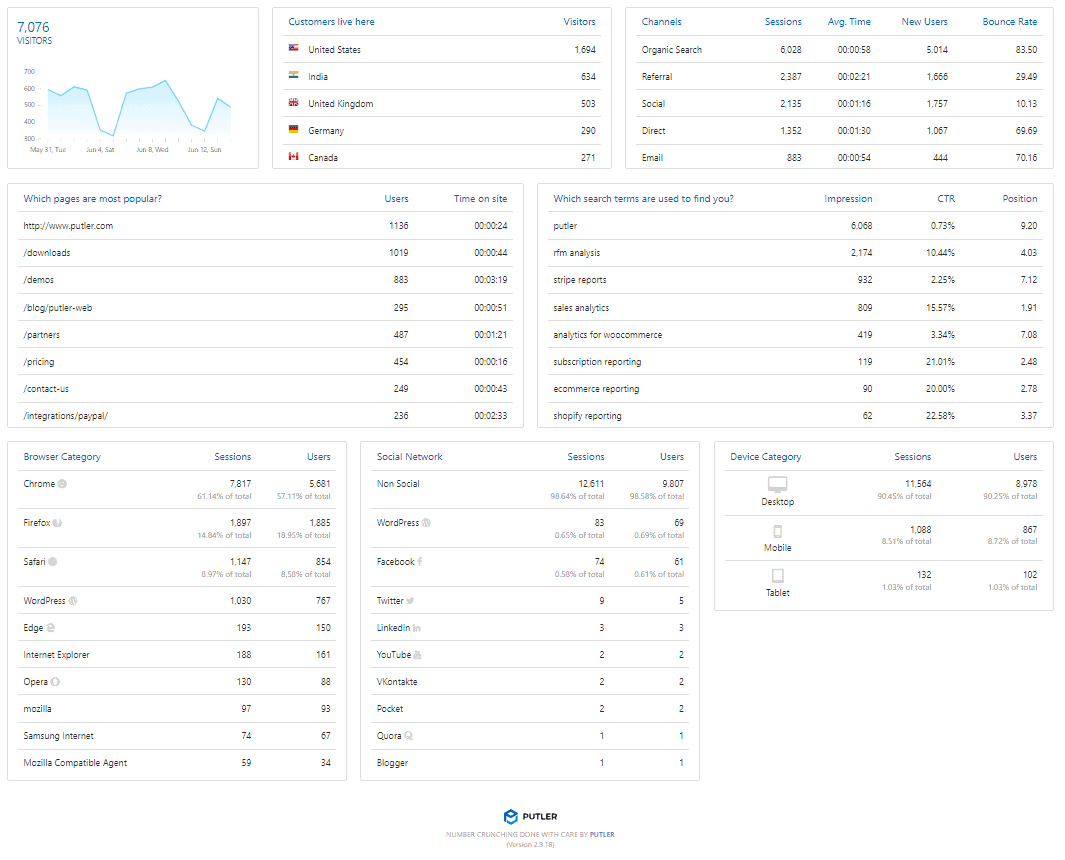Screen dimensions: 1065x860
Task: Select the Email channel row
Action: pos(840,158)
